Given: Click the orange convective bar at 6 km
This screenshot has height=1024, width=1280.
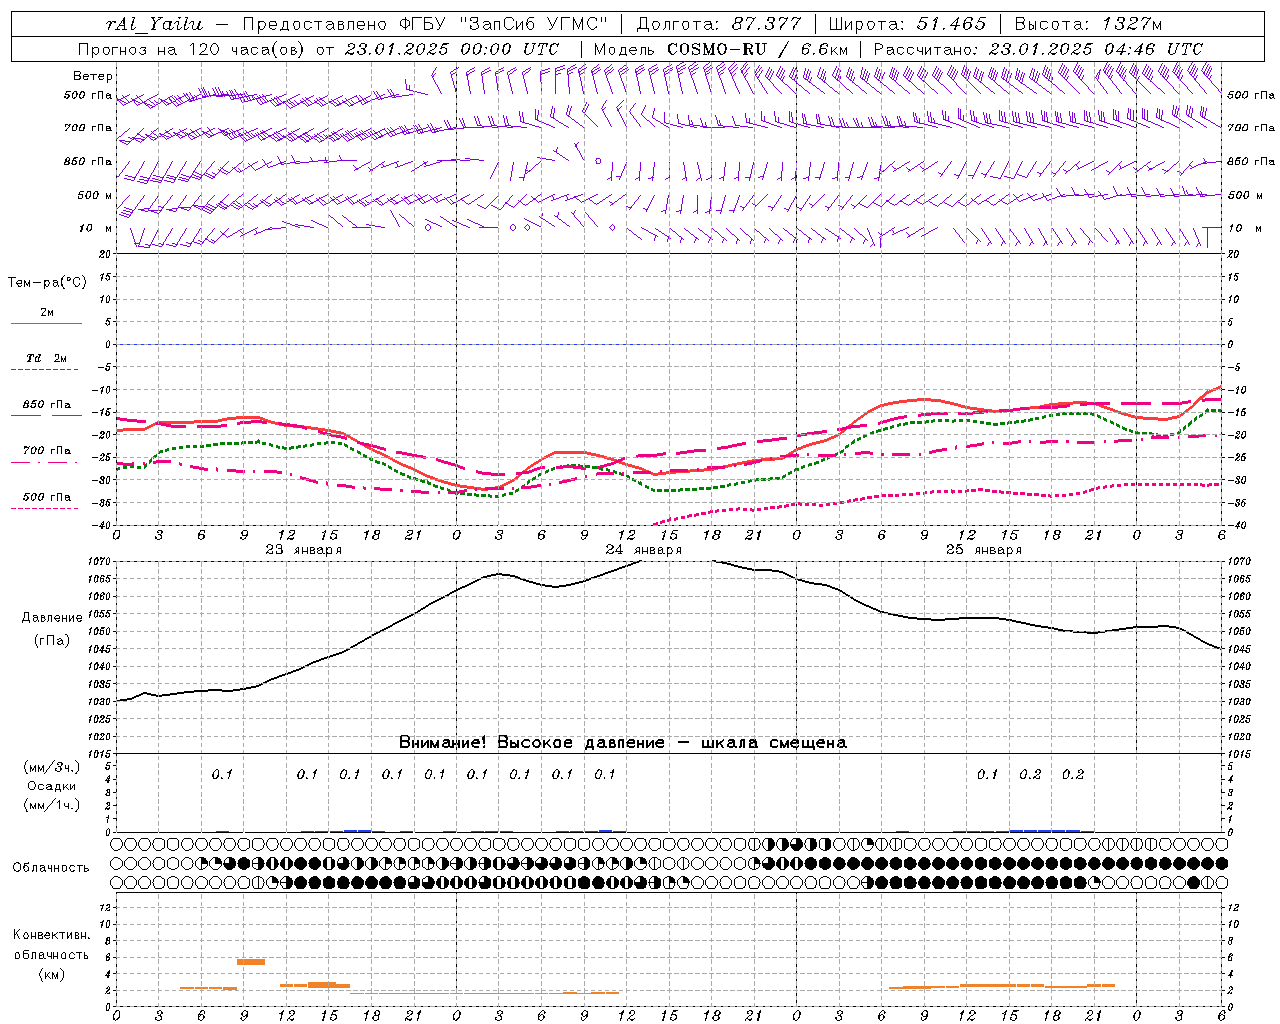Looking at the screenshot, I should (x=251, y=962).
